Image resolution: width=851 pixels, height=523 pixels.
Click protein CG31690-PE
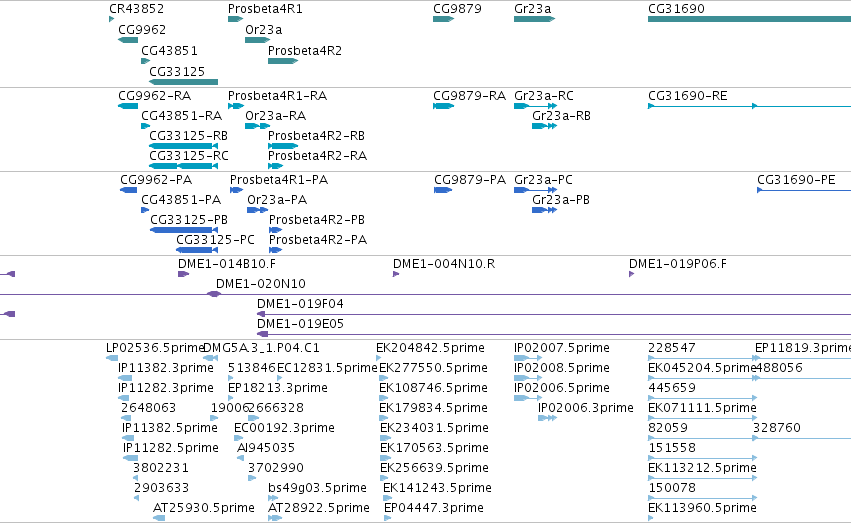tap(796, 180)
